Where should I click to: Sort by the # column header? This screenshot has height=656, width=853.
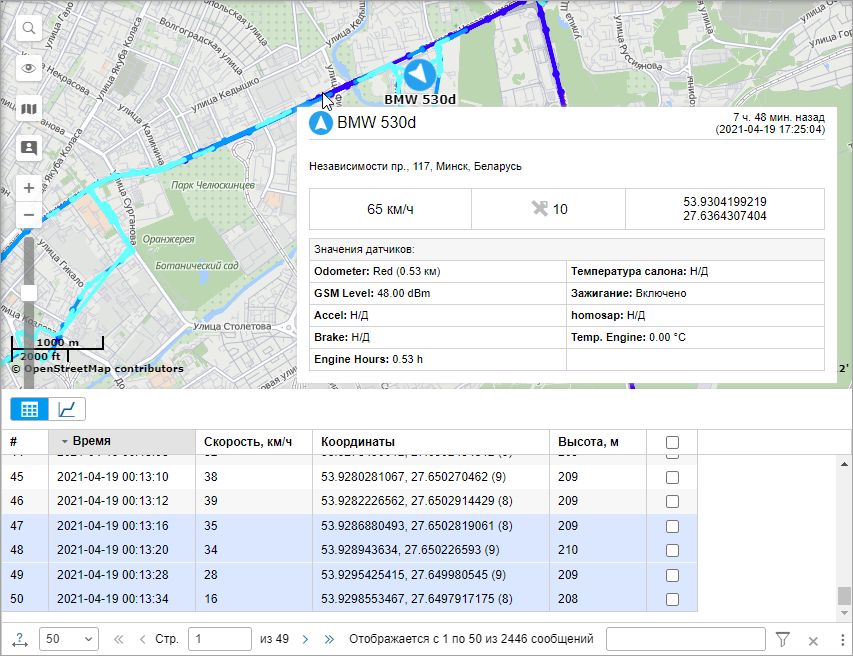25,442
